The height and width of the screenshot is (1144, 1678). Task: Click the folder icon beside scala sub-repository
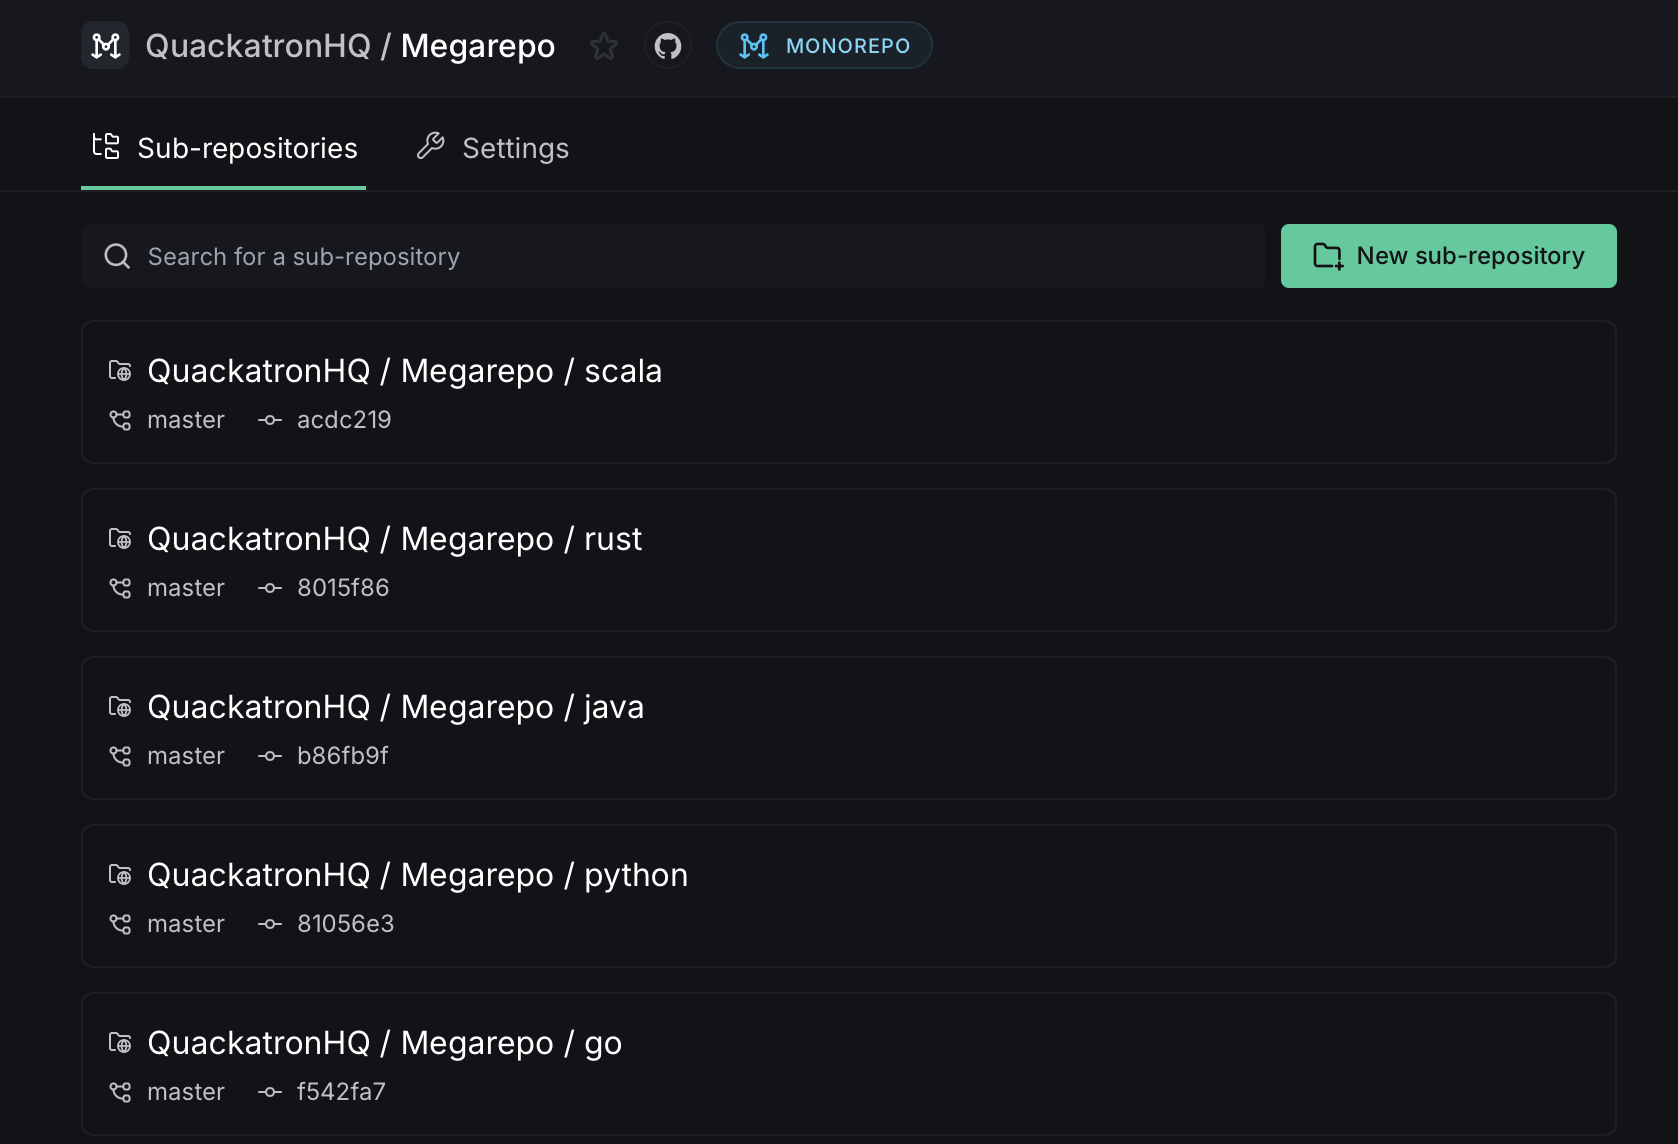click(x=120, y=371)
